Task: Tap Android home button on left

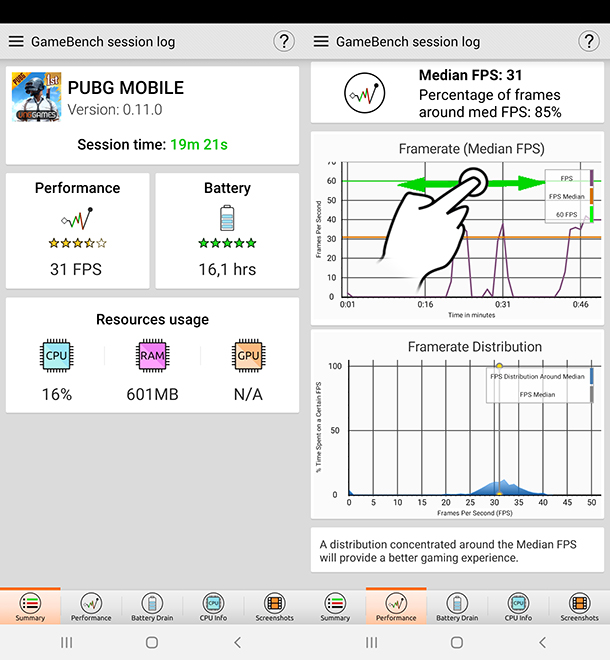Action: point(152,642)
